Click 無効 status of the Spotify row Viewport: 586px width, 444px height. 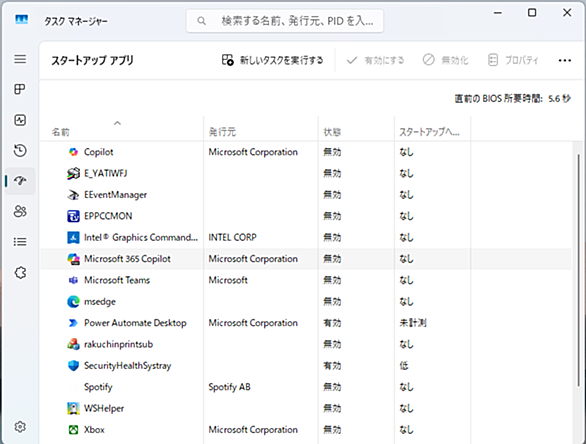coord(332,387)
